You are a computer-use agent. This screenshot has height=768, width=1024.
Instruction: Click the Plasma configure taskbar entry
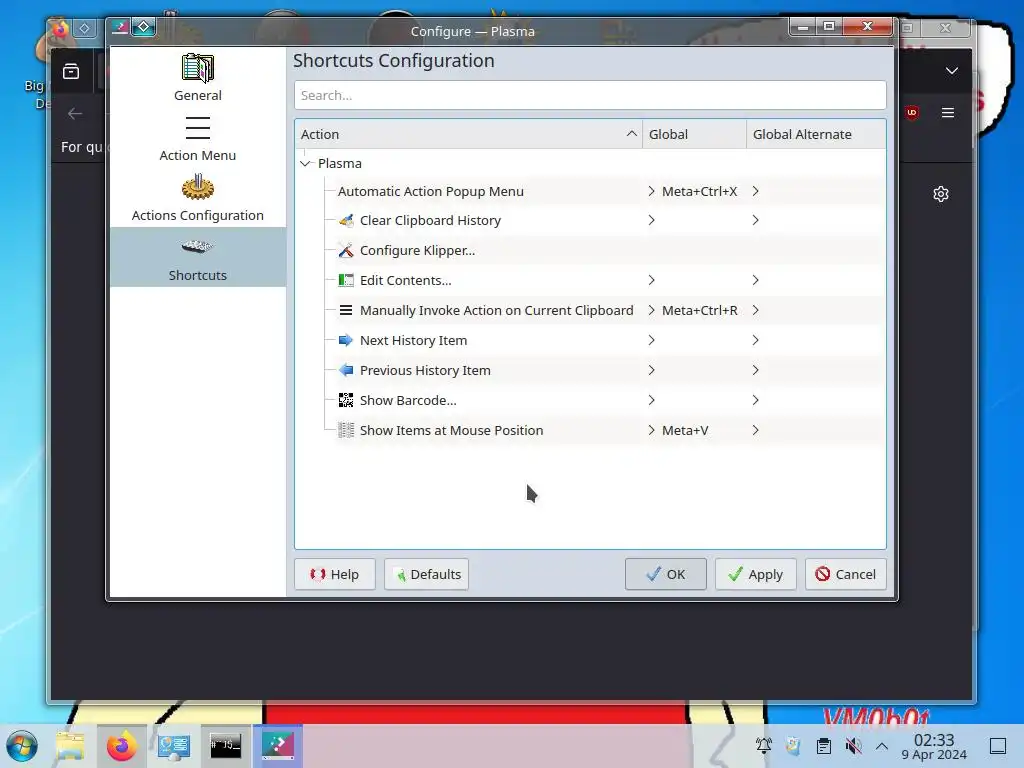point(278,746)
